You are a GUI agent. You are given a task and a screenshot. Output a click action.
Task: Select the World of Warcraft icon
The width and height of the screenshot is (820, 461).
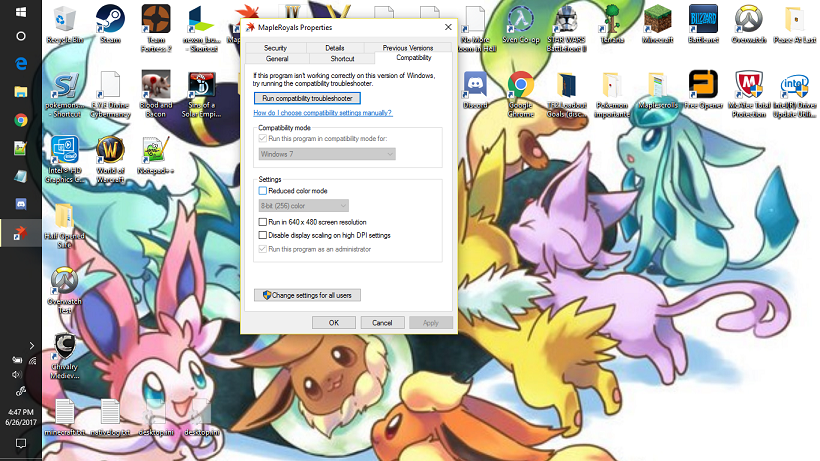[x=110, y=155]
